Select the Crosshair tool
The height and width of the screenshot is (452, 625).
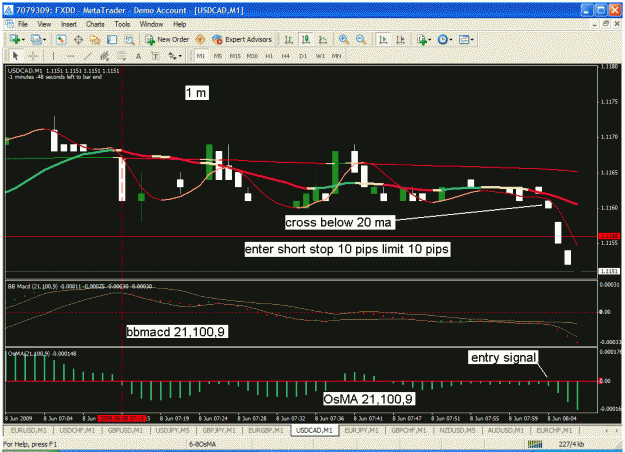(x=33, y=56)
